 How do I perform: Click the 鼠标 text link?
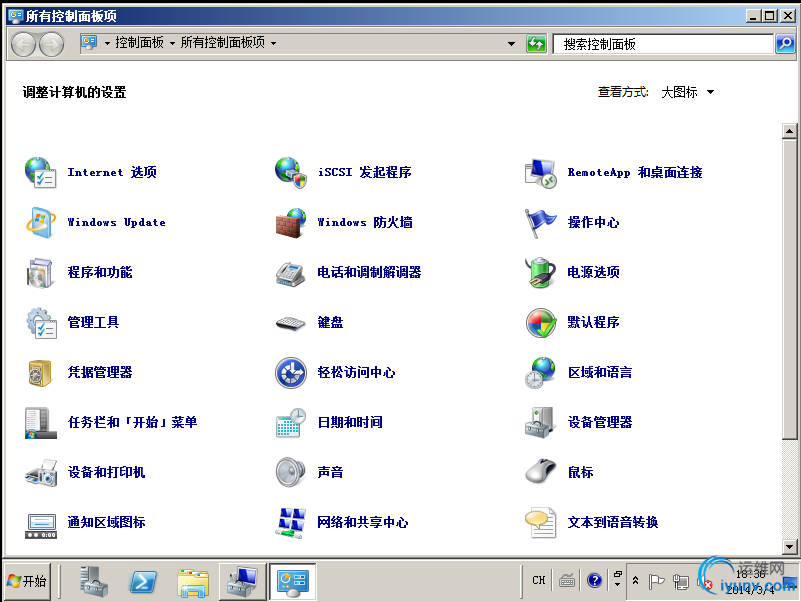pyautogui.click(x=580, y=472)
